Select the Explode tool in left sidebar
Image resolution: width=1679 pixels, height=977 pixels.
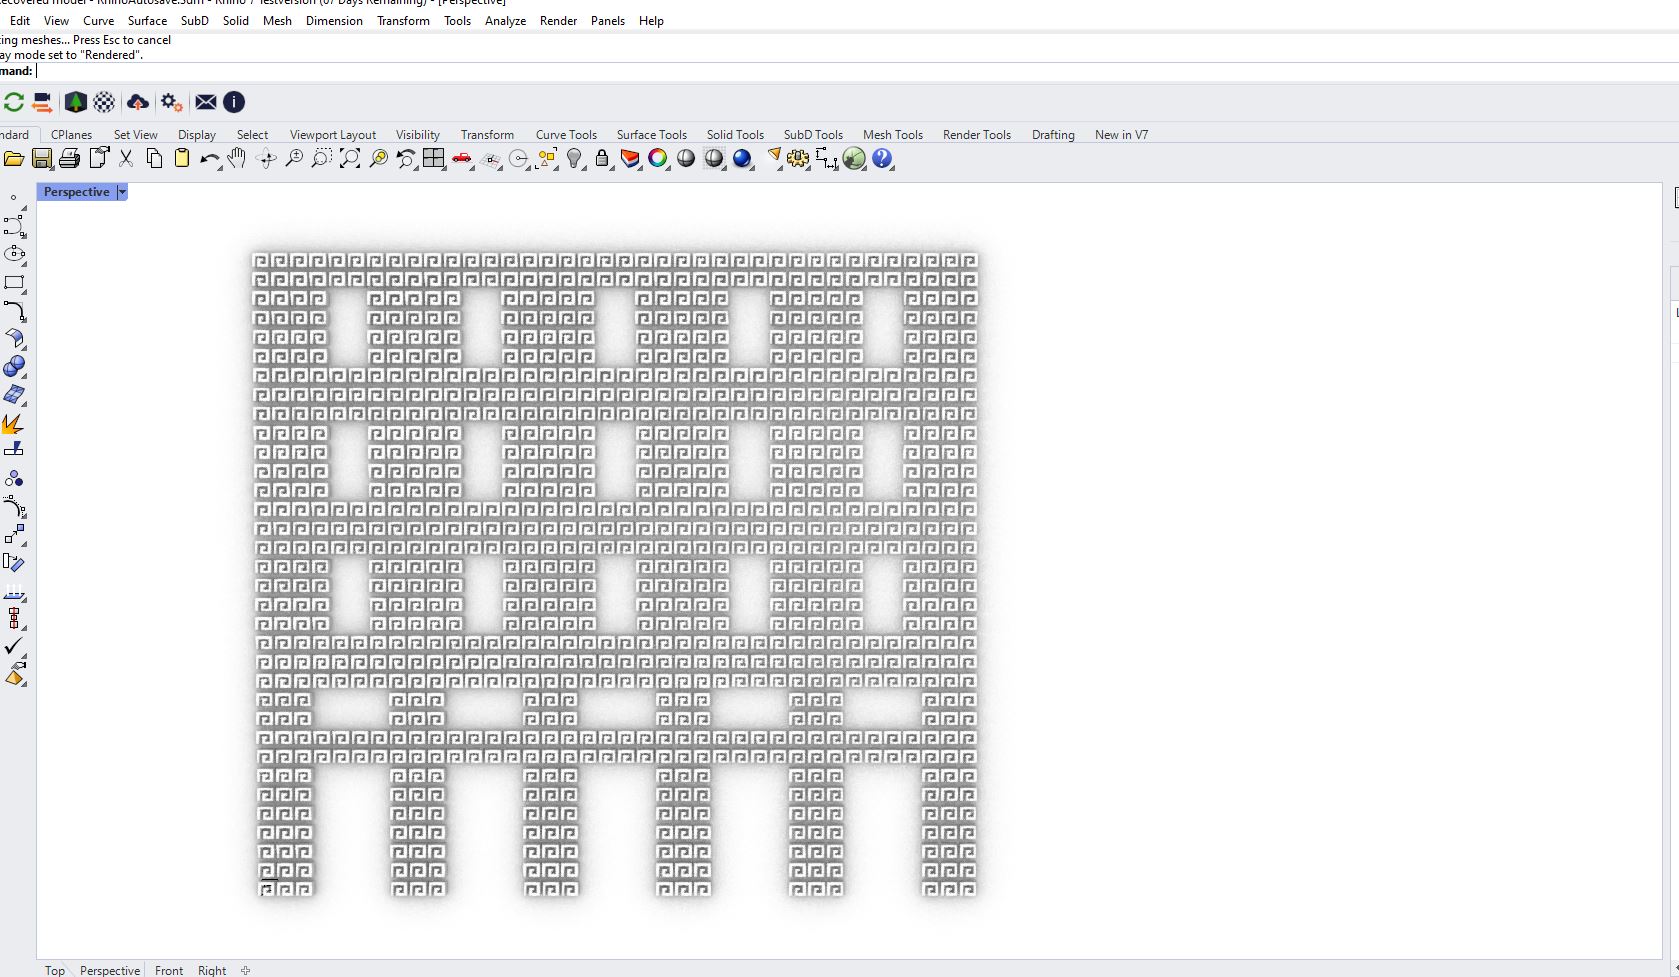click(14, 424)
